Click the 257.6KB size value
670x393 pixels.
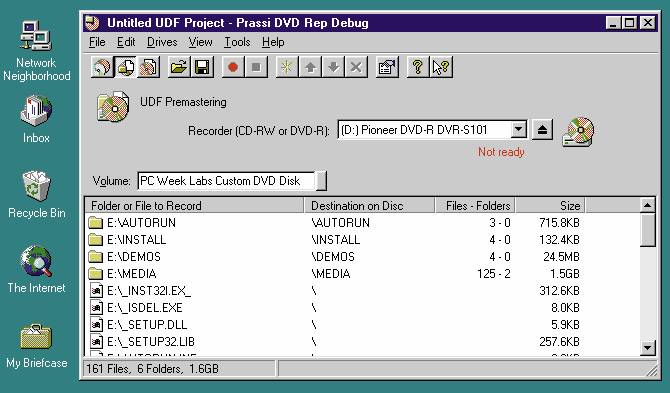559,342
